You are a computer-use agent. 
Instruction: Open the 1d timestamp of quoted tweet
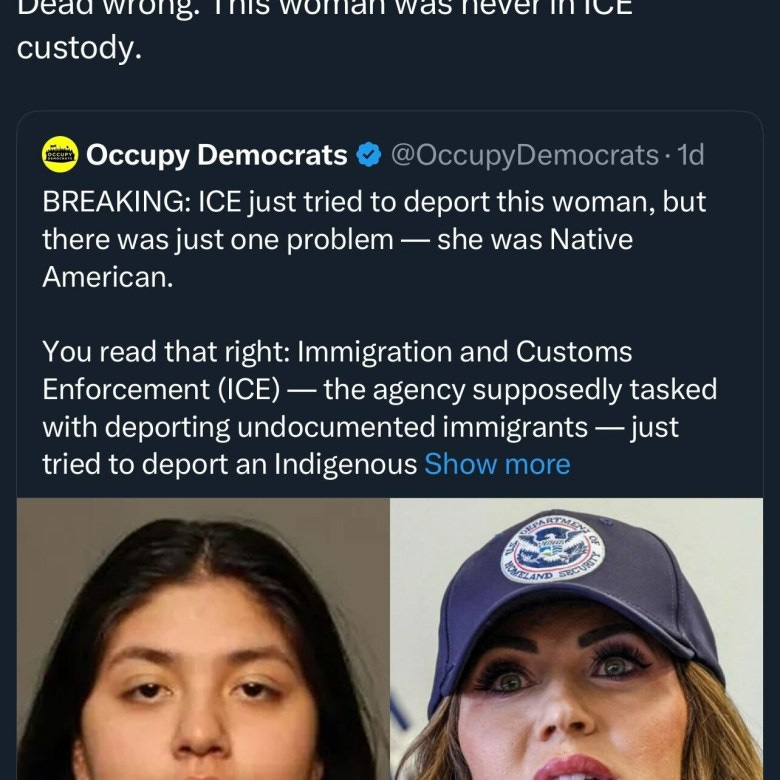point(690,155)
